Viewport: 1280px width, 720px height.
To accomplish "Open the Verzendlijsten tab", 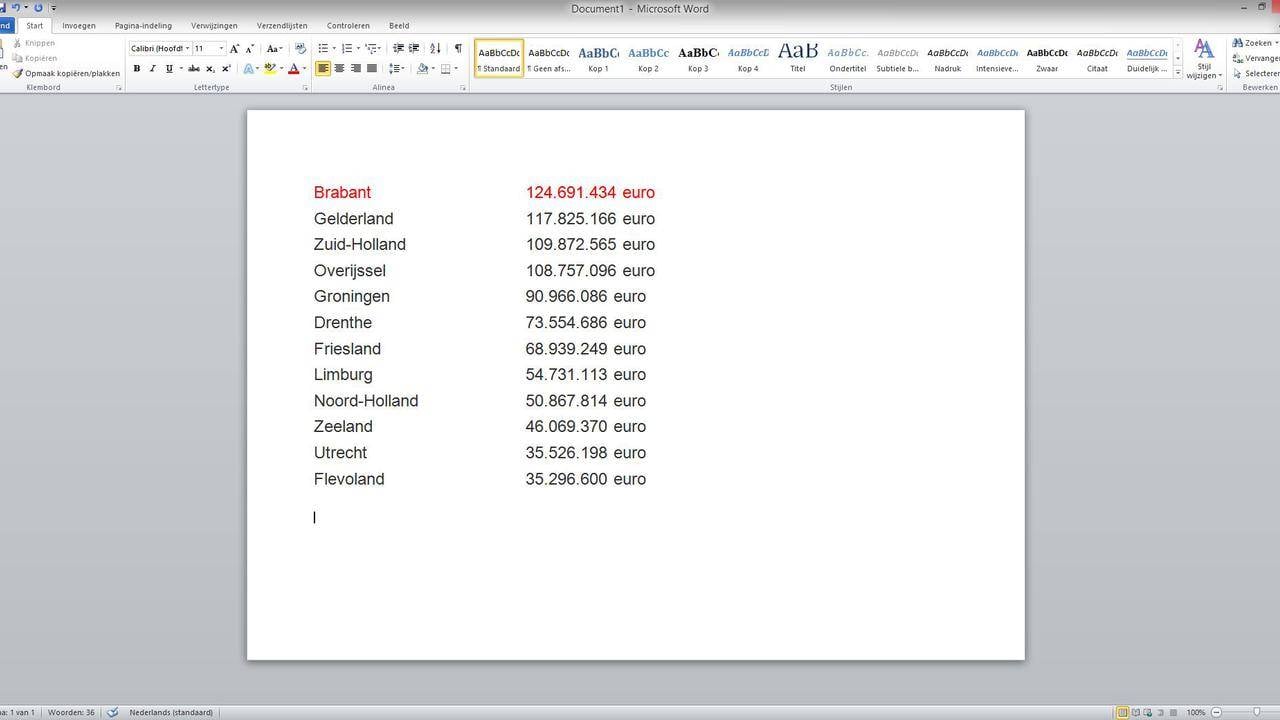I will (282, 25).
